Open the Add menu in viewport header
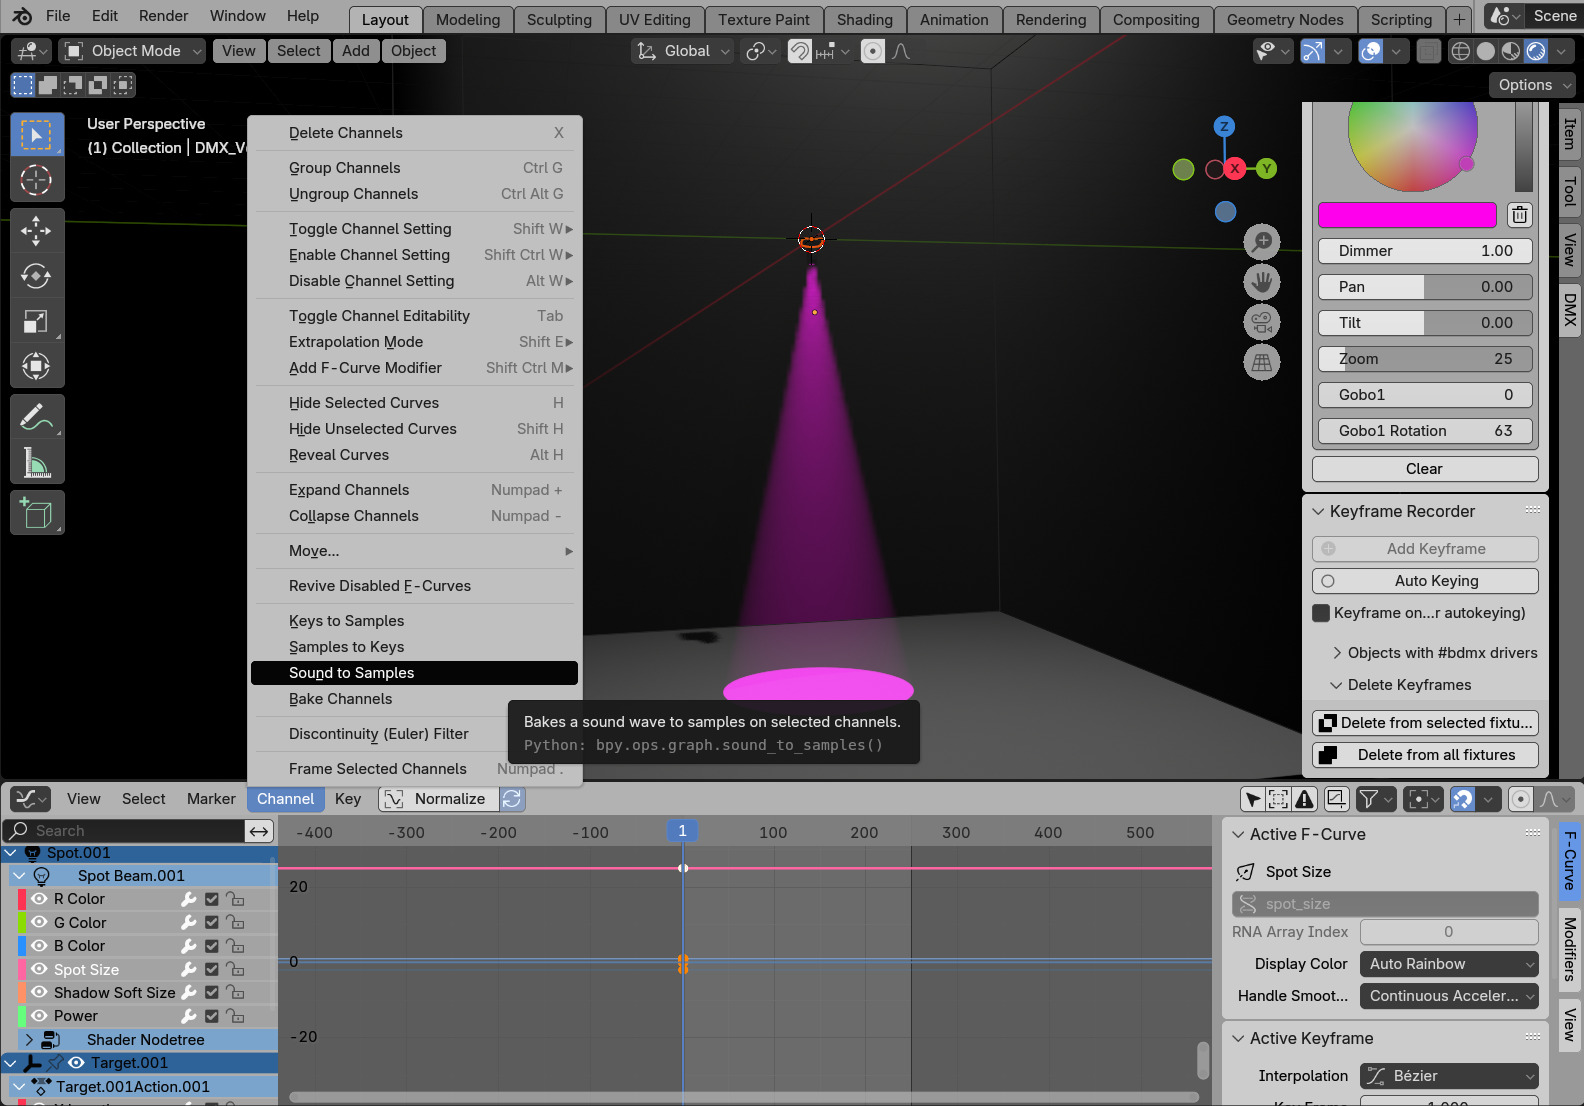Image resolution: width=1584 pixels, height=1106 pixels. click(x=356, y=51)
